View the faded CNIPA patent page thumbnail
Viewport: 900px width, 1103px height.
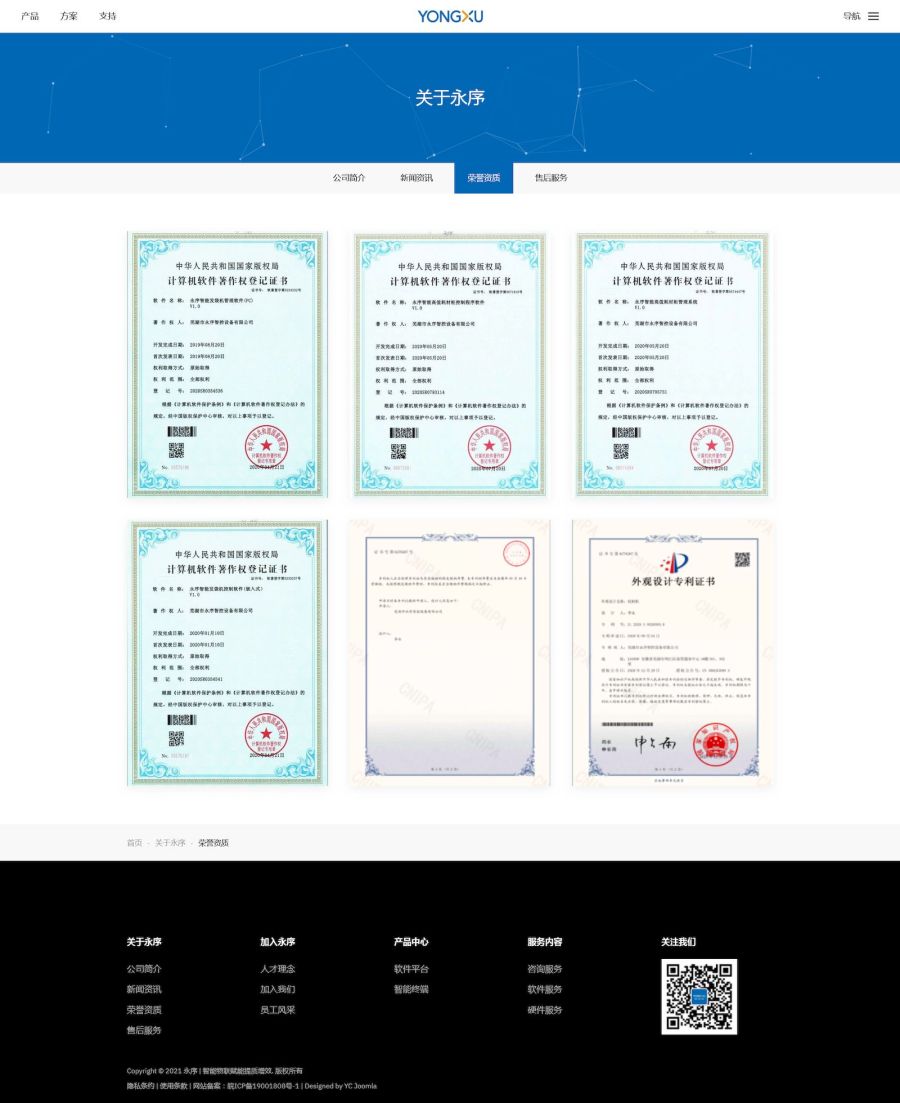[x=449, y=652]
